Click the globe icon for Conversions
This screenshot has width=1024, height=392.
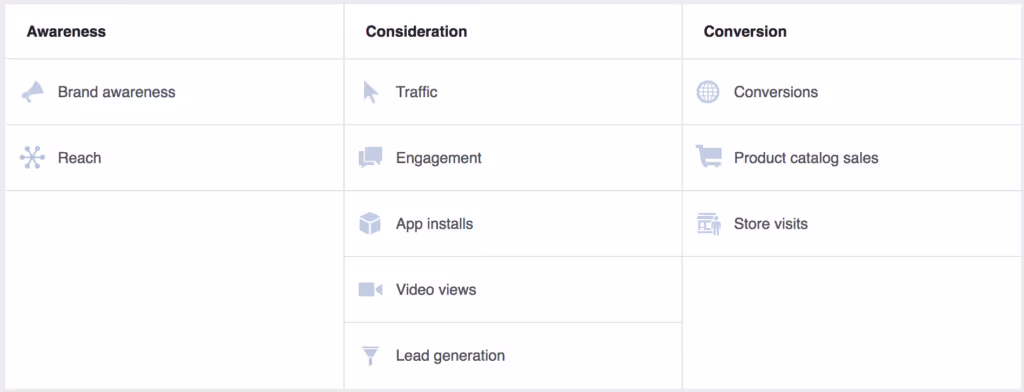[708, 92]
